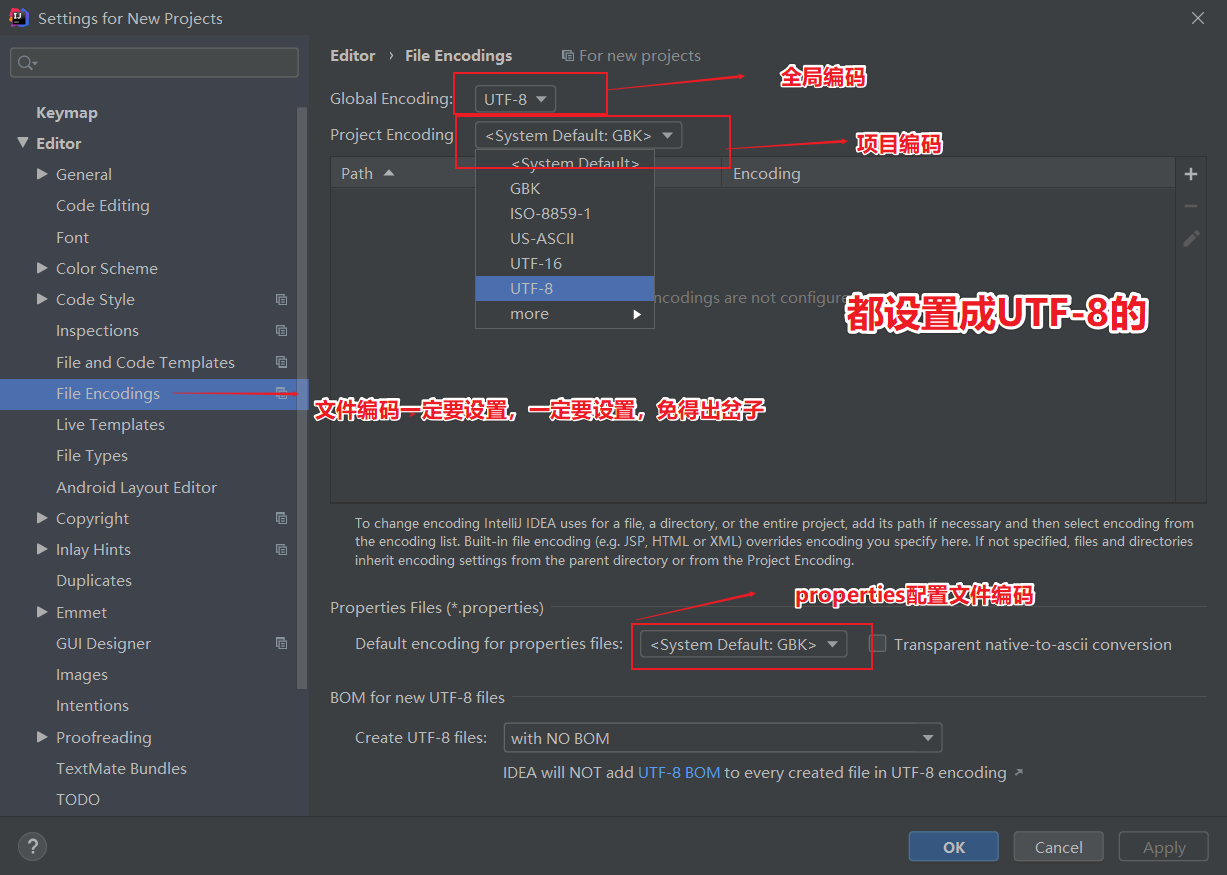Image resolution: width=1227 pixels, height=875 pixels.
Task: Expand the General tree node
Action: pyautogui.click(x=42, y=174)
